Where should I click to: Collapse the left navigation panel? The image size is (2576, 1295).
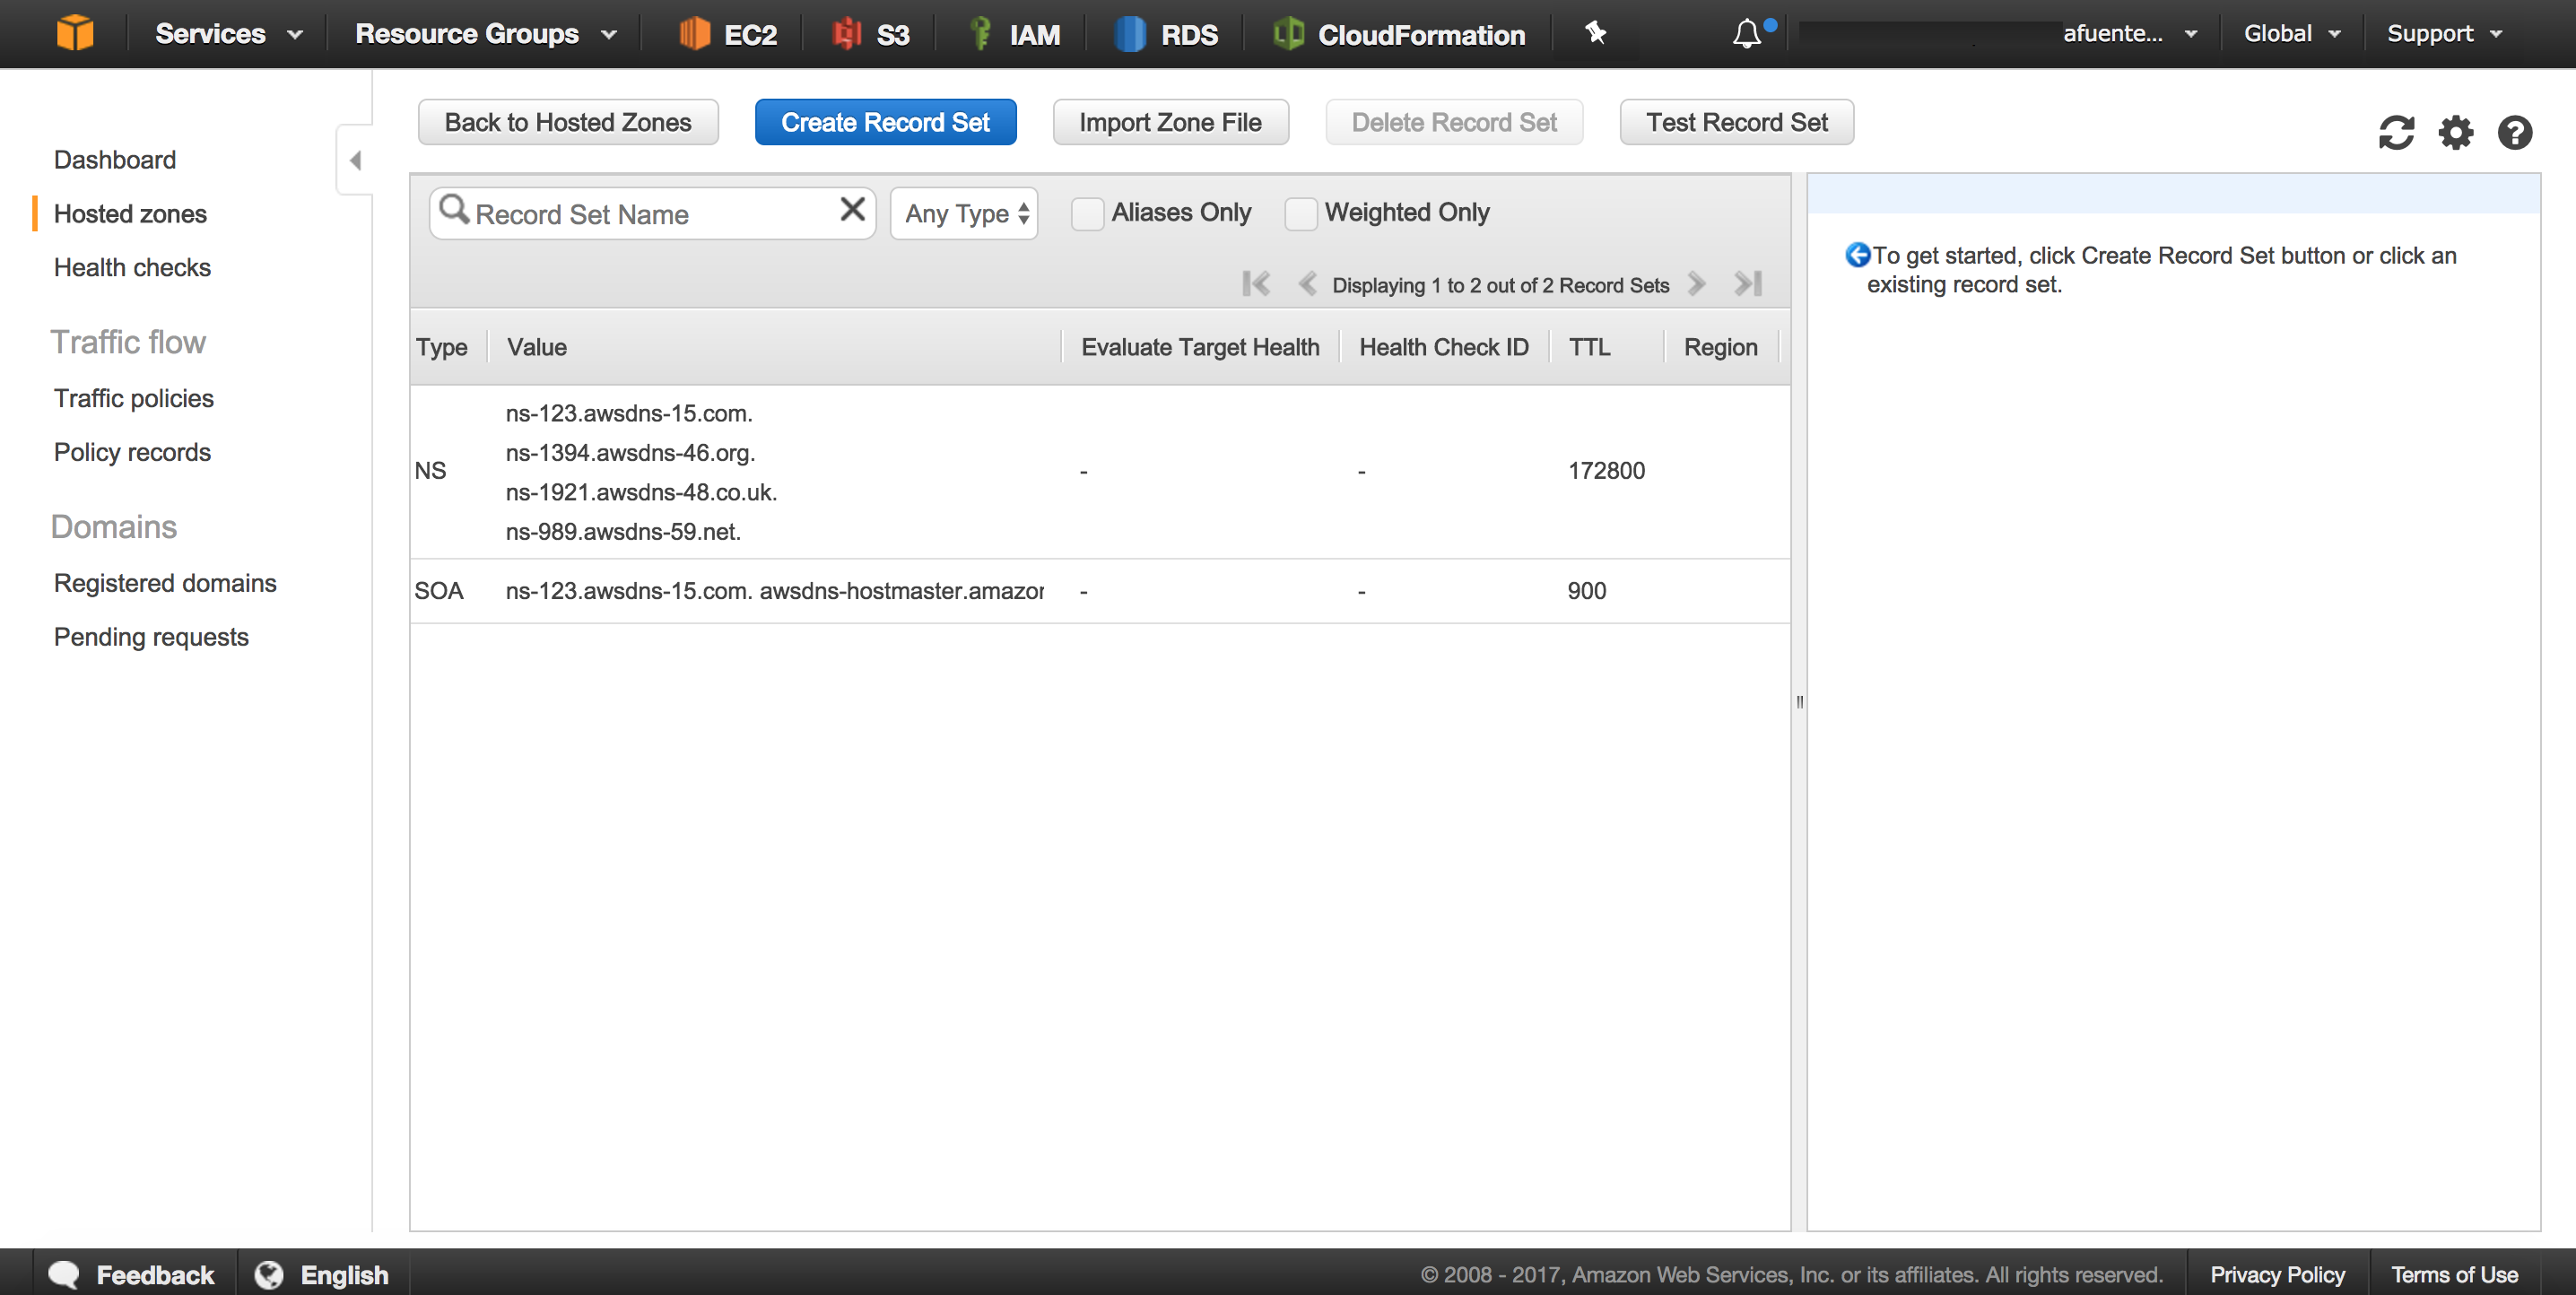click(x=355, y=160)
